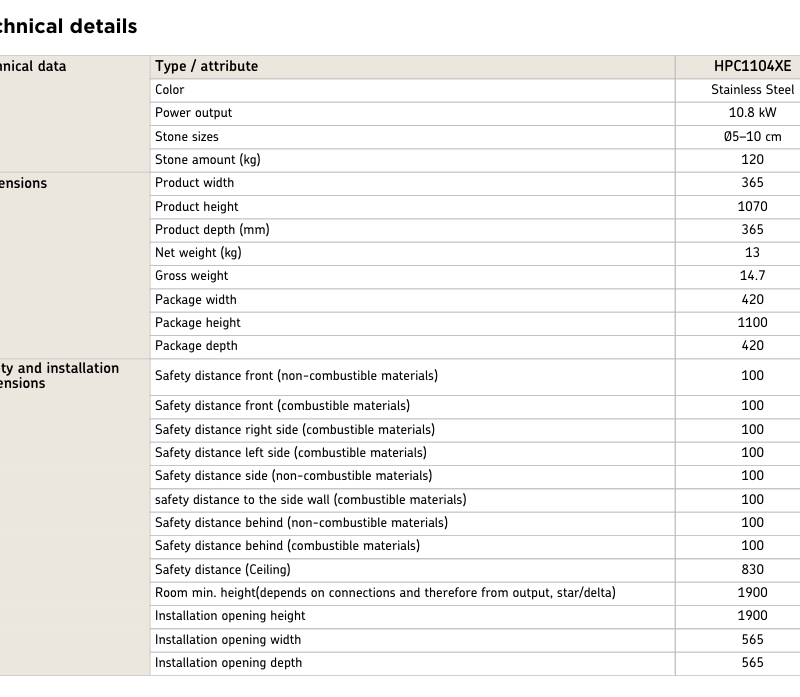Select the 10.8 kW value cell
This screenshot has height=697, width=800.
pos(752,113)
